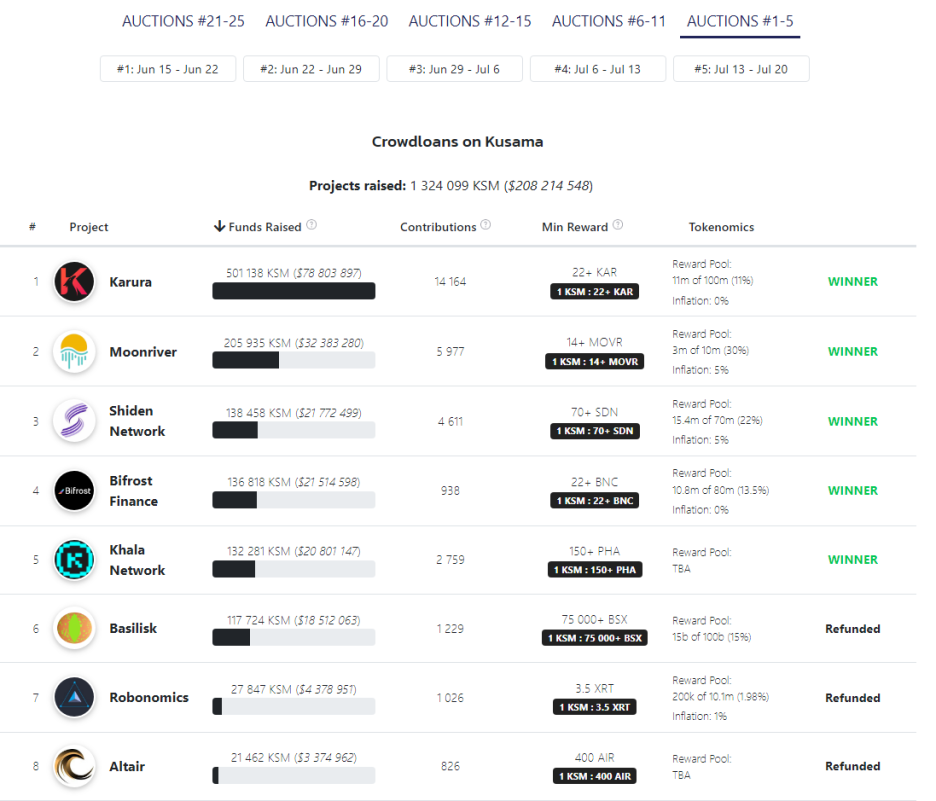Switch to the Auctions #12-15 tab
This screenshot has height=801, width=936.
pyautogui.click(x=470, y=21)
